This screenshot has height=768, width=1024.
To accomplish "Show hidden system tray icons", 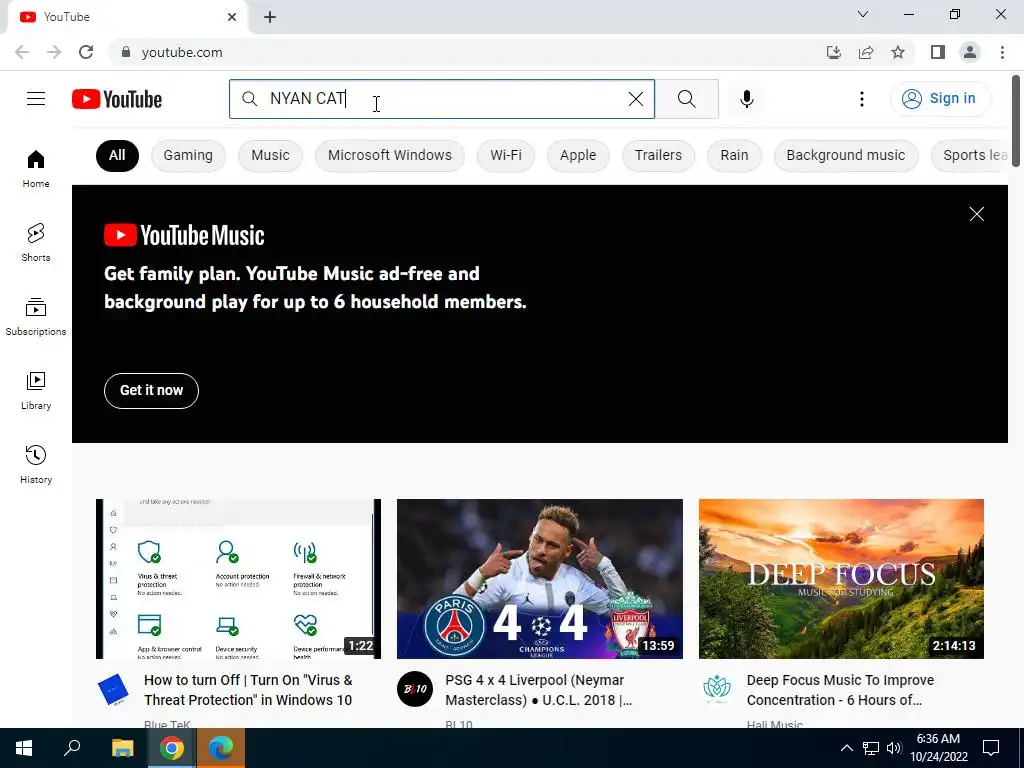I will pyautogui.click(x=846, y=748).
